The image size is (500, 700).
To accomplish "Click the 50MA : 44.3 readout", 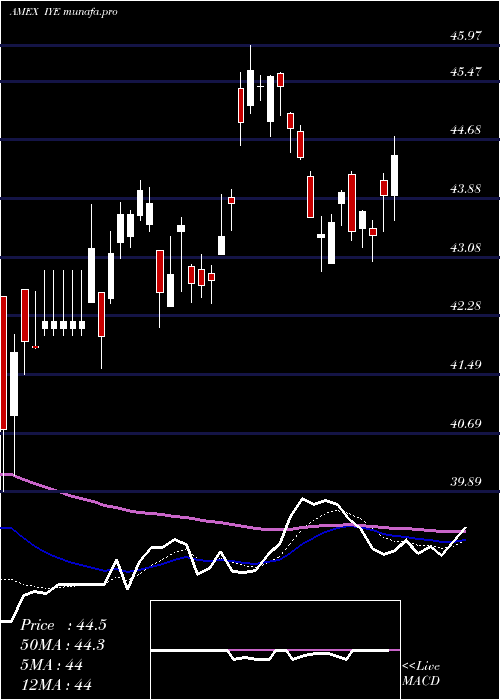I will (63, 645).
